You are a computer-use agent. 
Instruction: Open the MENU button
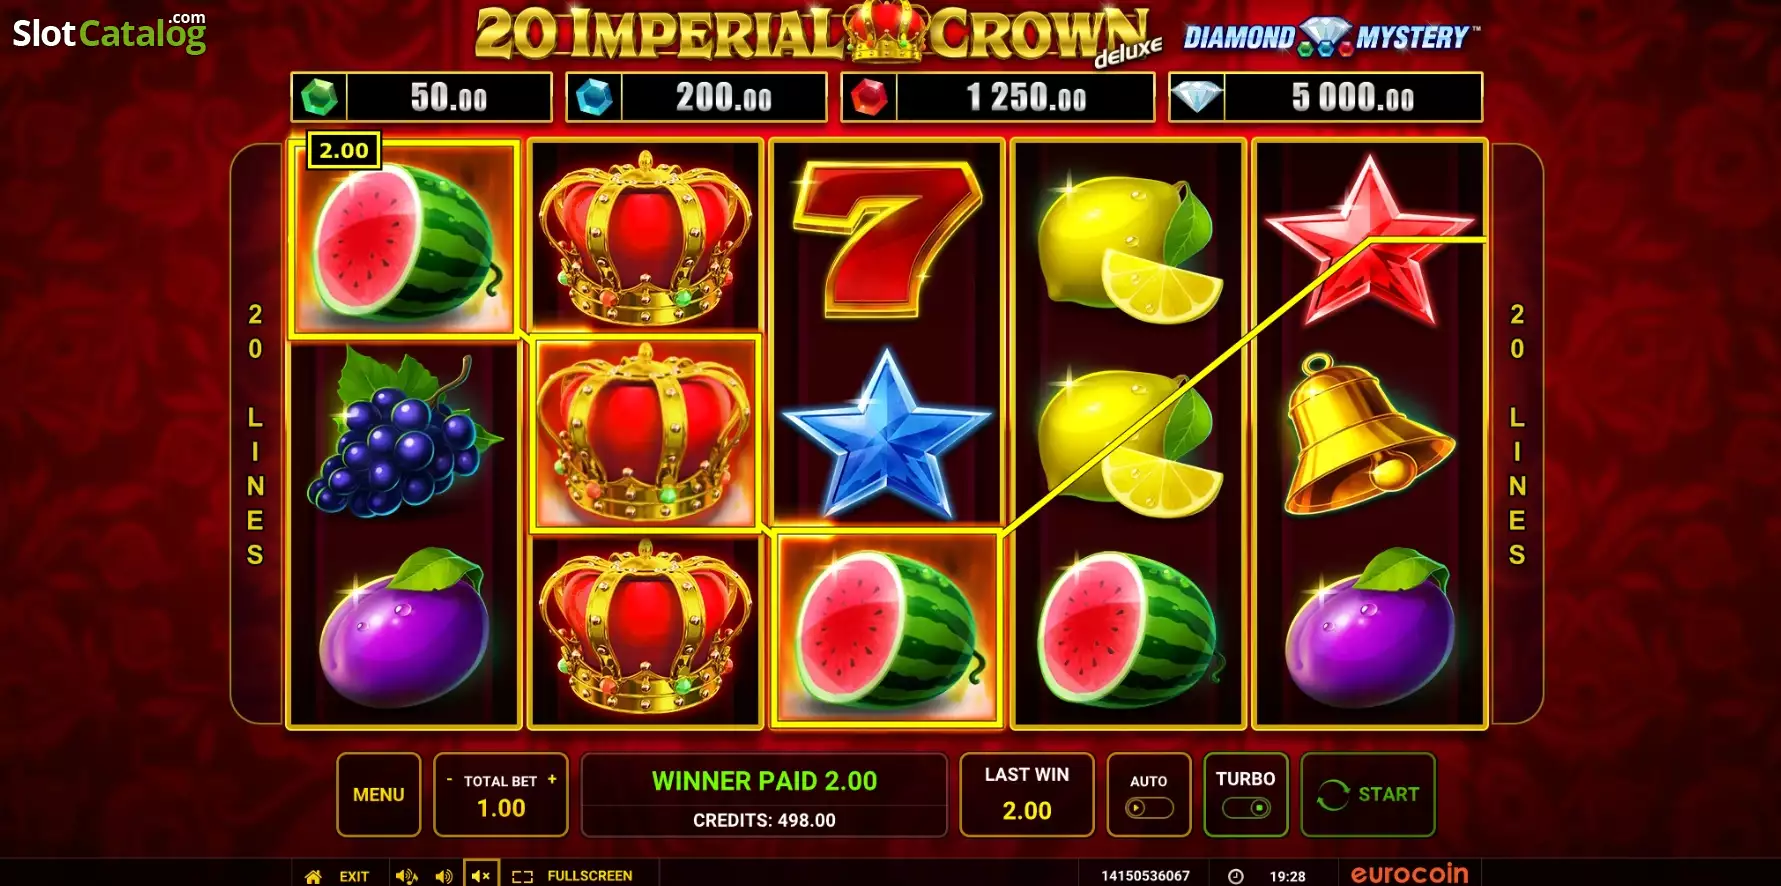coord(379,794)
